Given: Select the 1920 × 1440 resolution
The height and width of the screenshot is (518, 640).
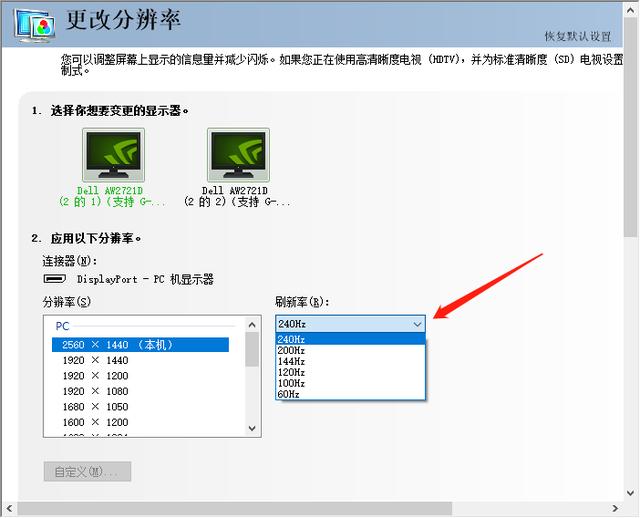Looking at the screenshot, I should coord(140,360).
